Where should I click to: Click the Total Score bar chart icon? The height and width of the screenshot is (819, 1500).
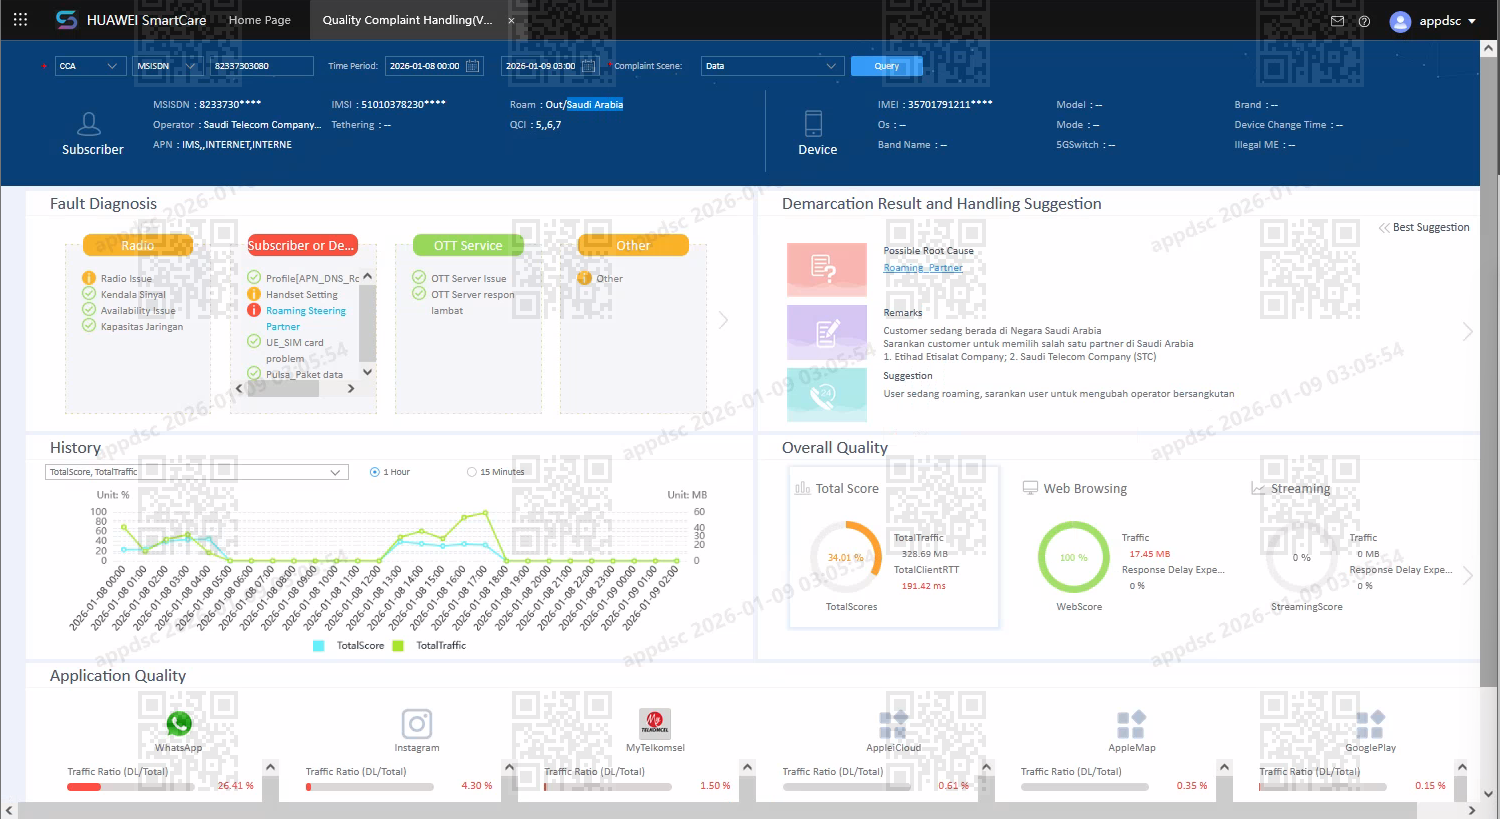(802, 488)
